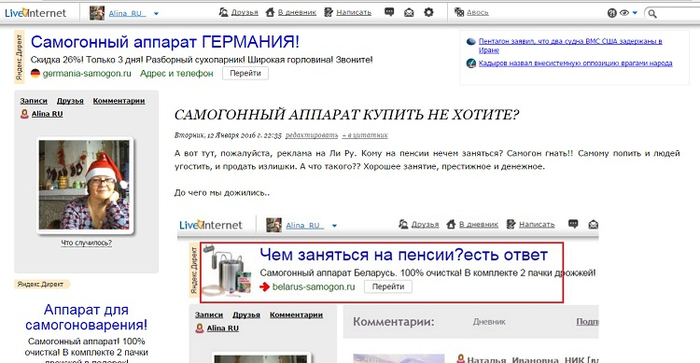
Task: Click the Перейти button in the Germany ad
Action: 246,73
